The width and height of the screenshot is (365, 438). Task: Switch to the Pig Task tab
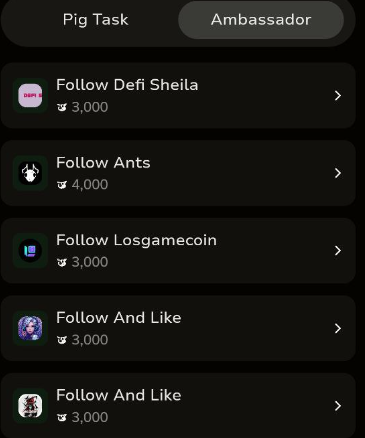tap(95, 20)
